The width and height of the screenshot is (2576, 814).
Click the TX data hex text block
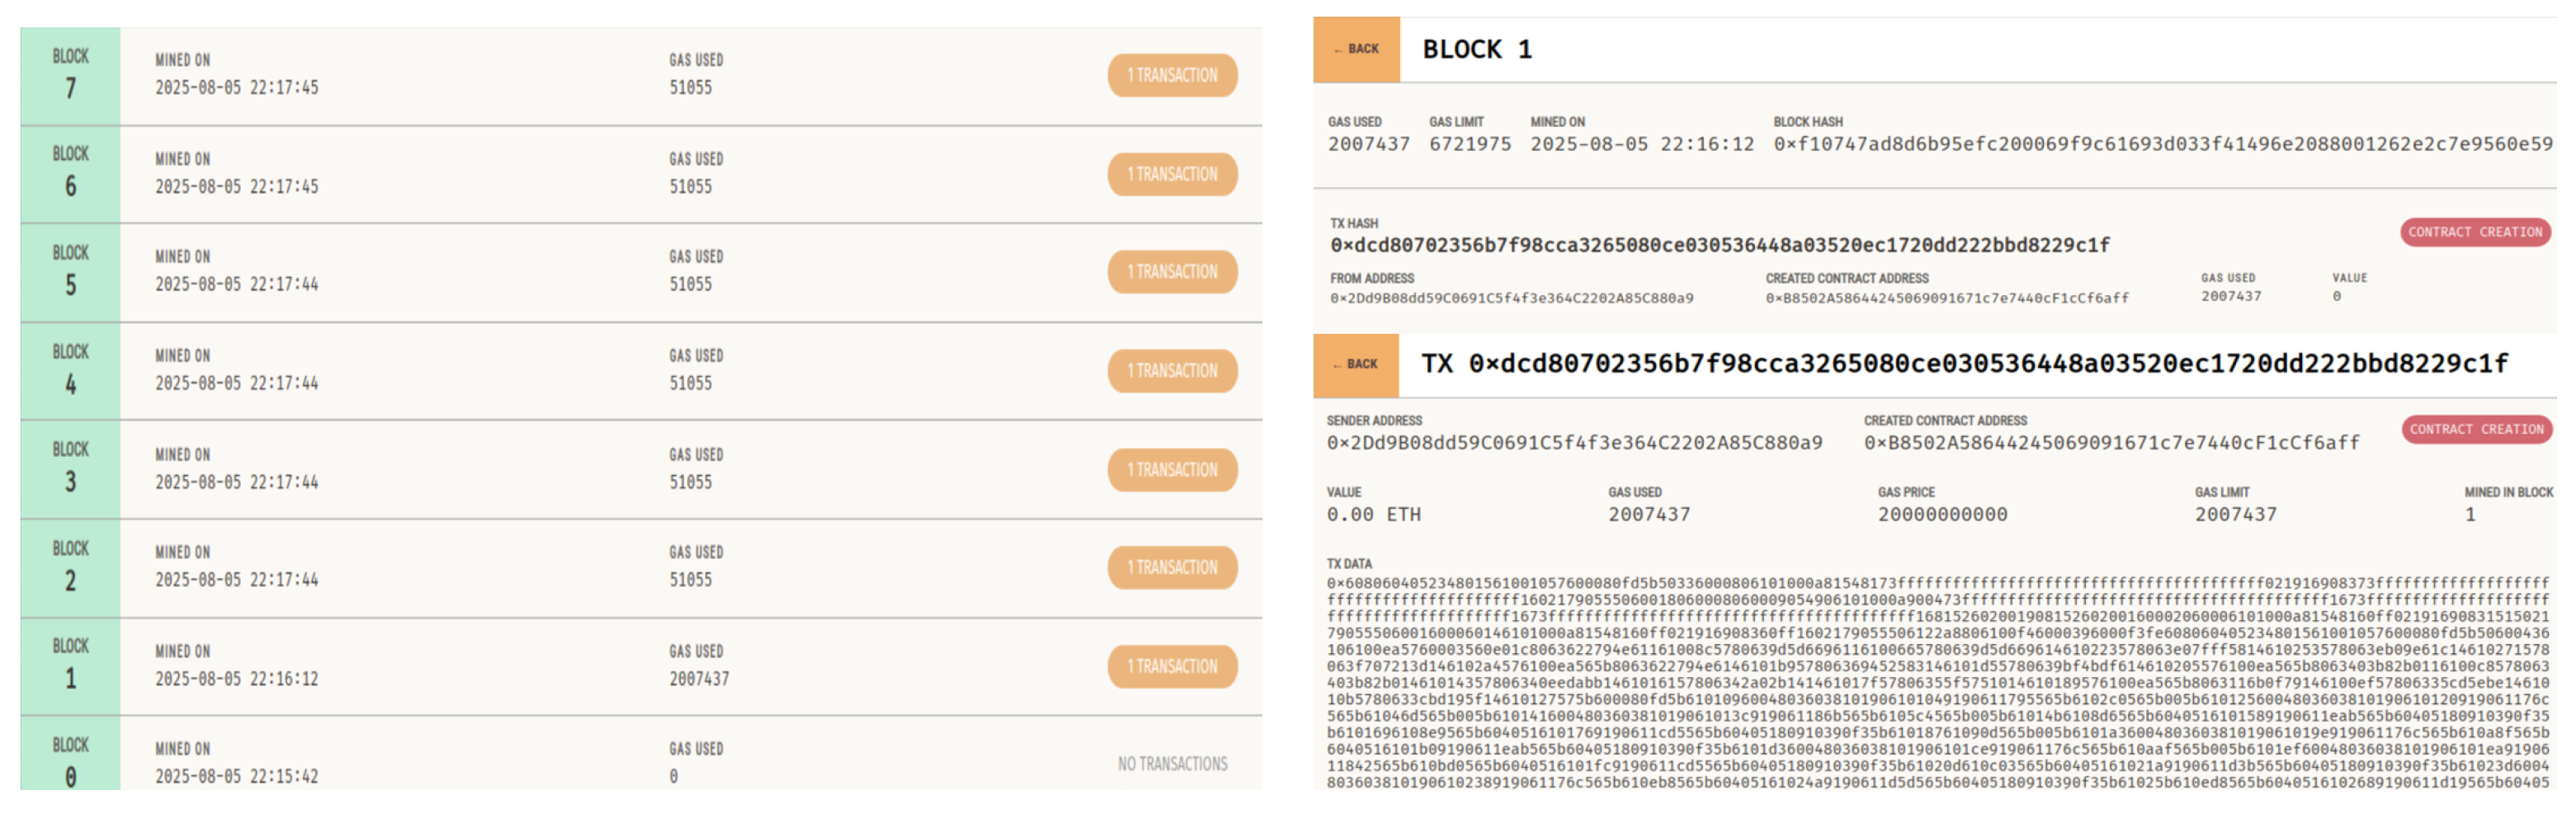pyautogui.click(x=1937, y=682)
